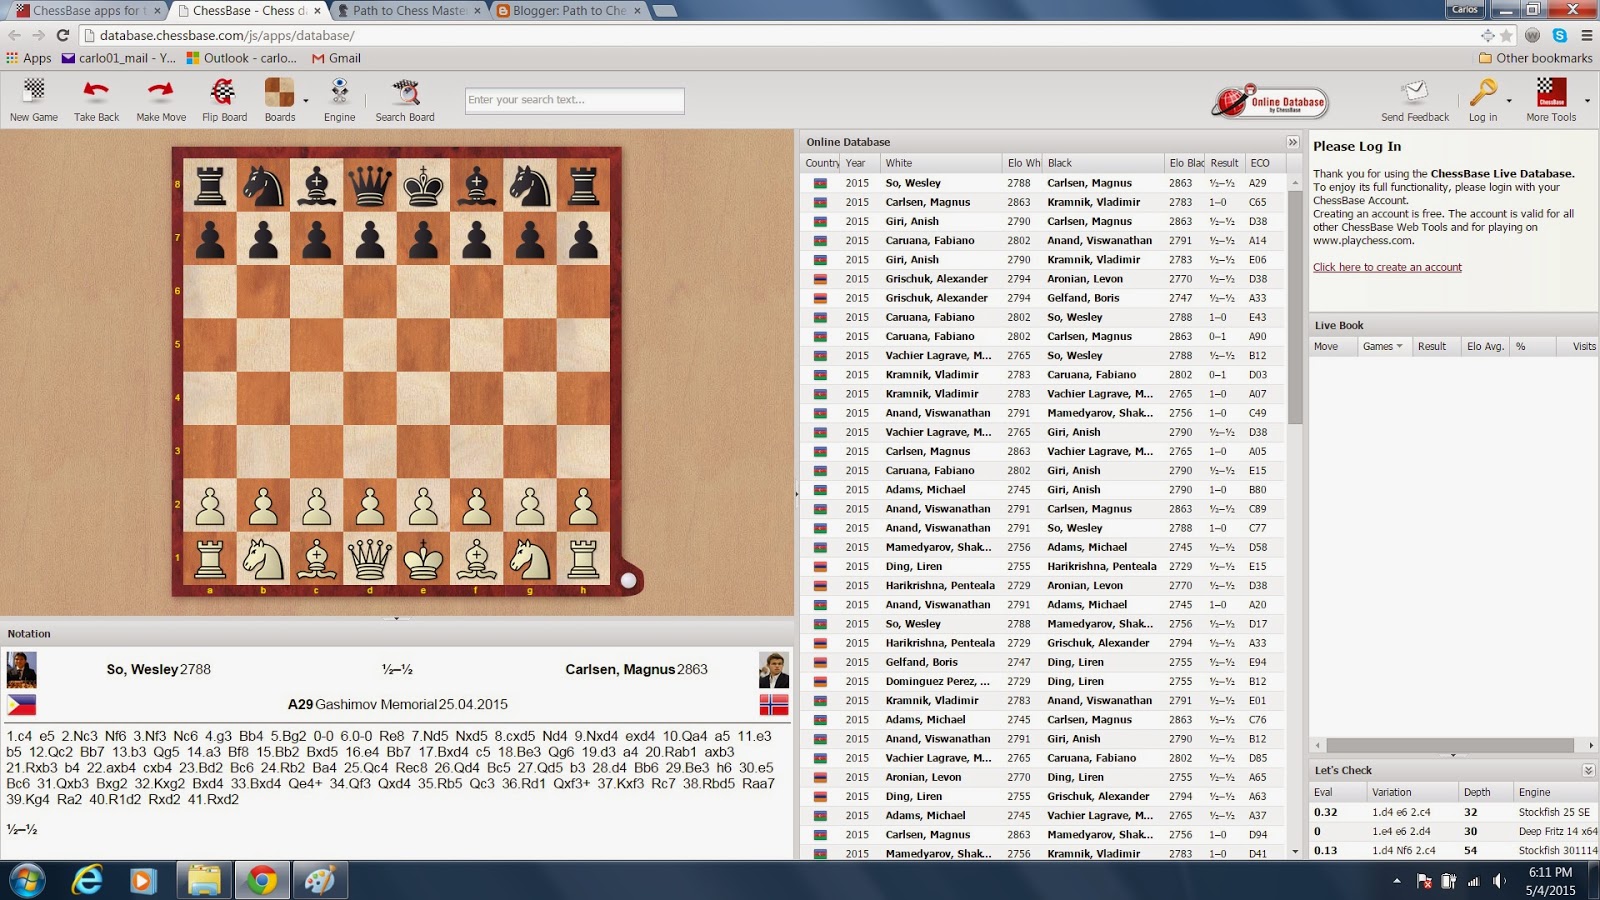
Task: Activate the Engine analysis
Action: click(x=339, y=99)
